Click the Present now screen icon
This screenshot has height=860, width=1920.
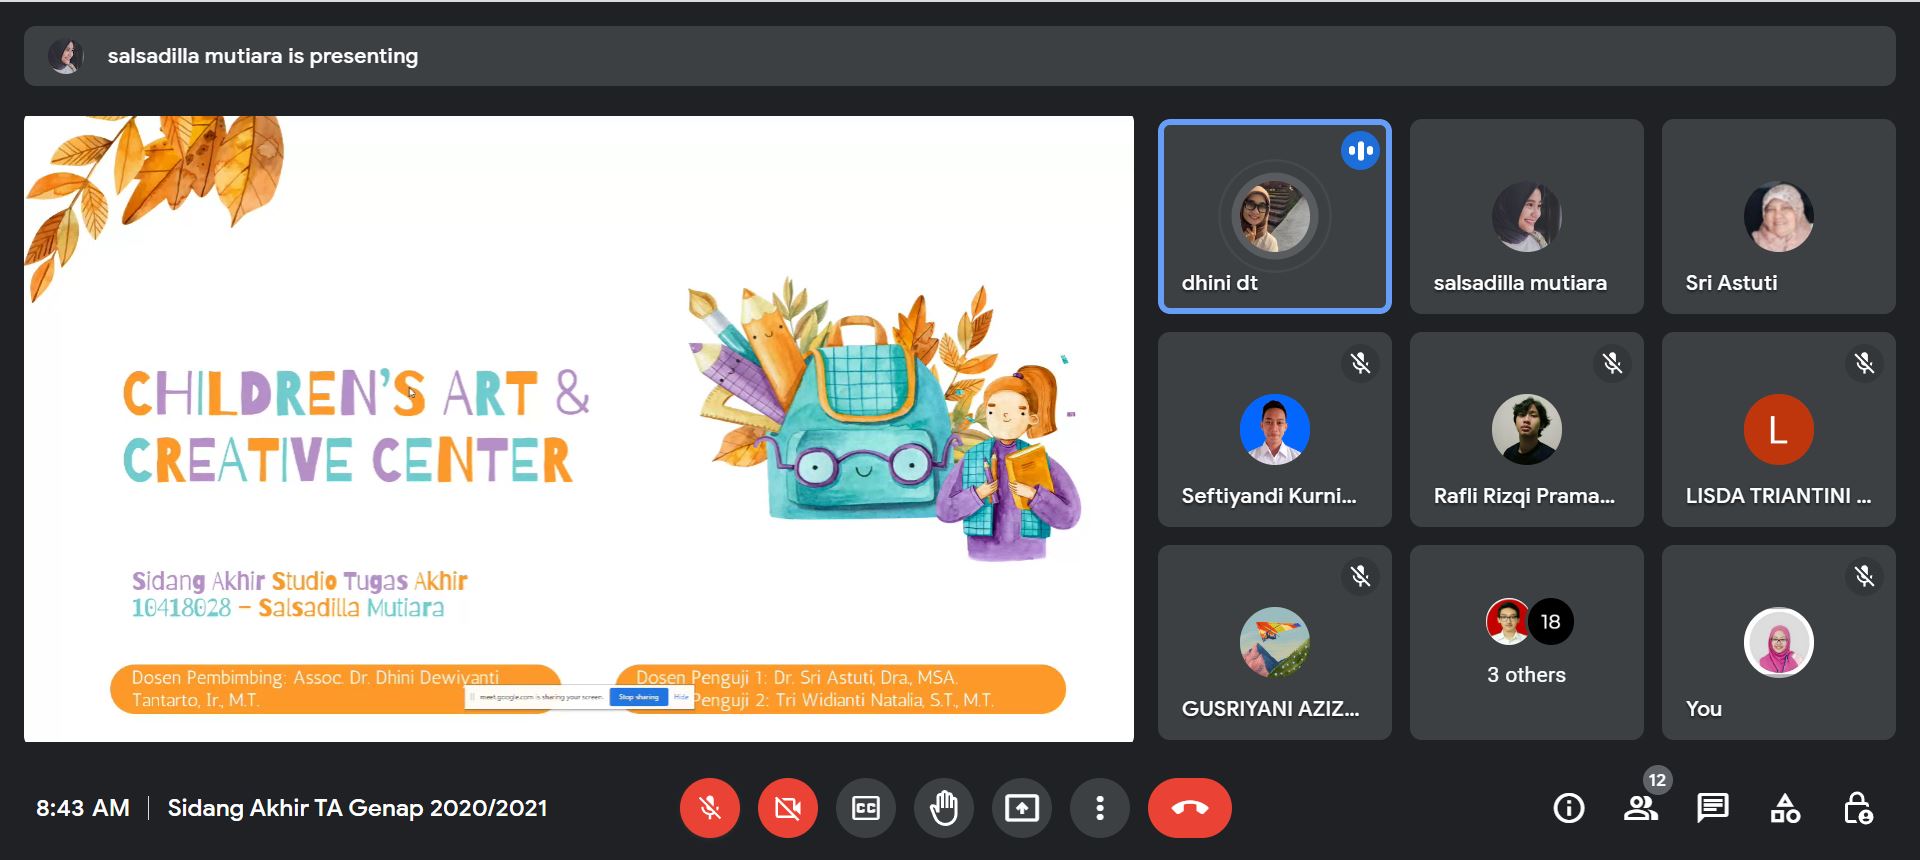(x=1021, y=808)
